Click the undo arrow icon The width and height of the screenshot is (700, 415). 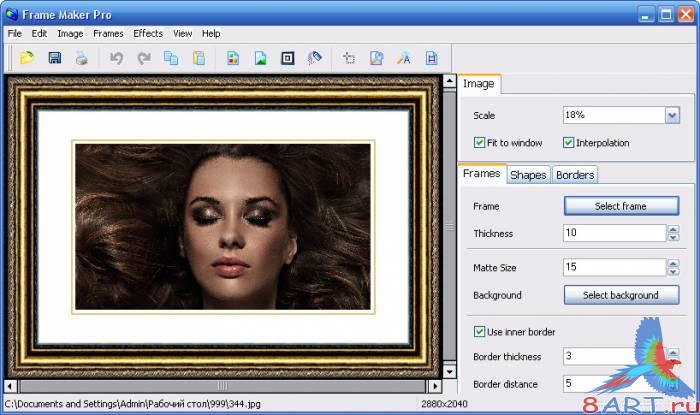(x=117, y=58)
